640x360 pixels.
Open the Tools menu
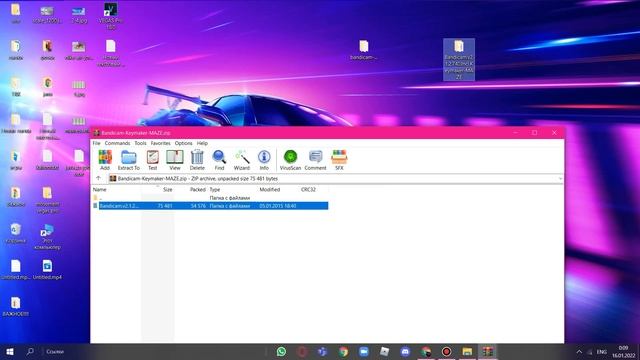140,143
